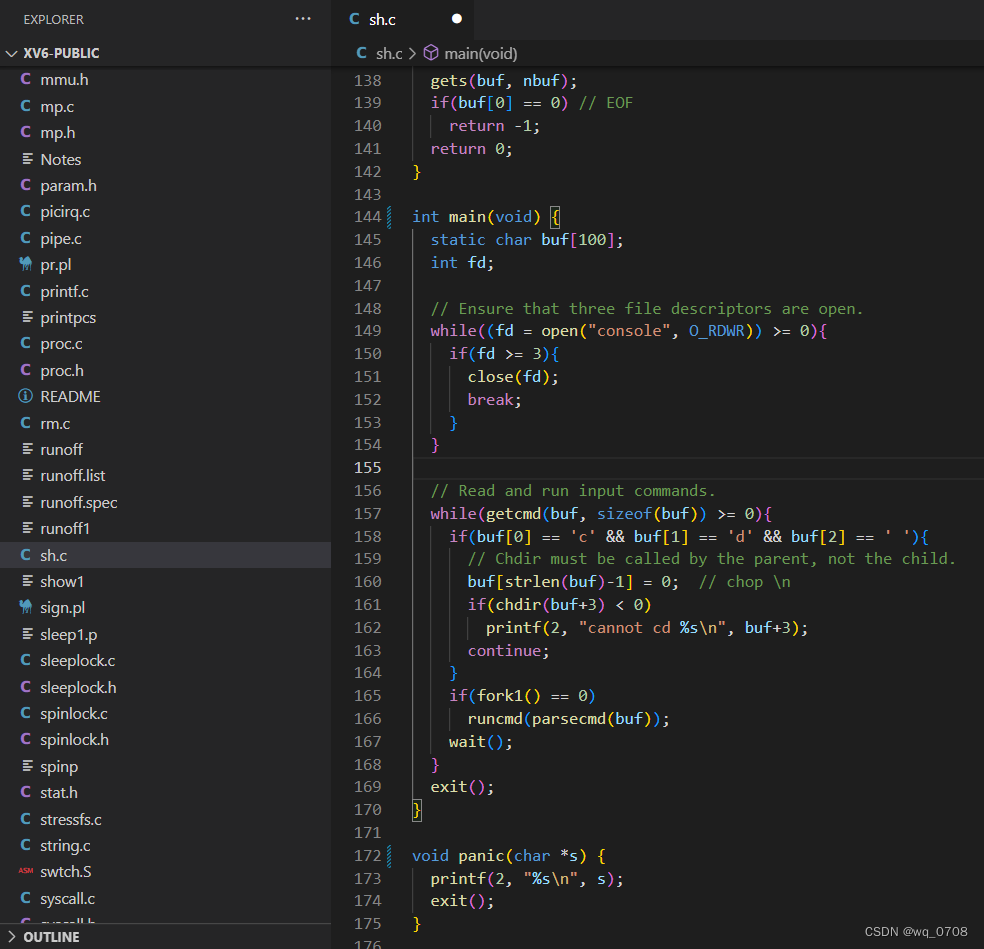Image resolution: width=984 pixels, height=949 pixels.
Task: Open rm.c file
Action: [55, 424]
